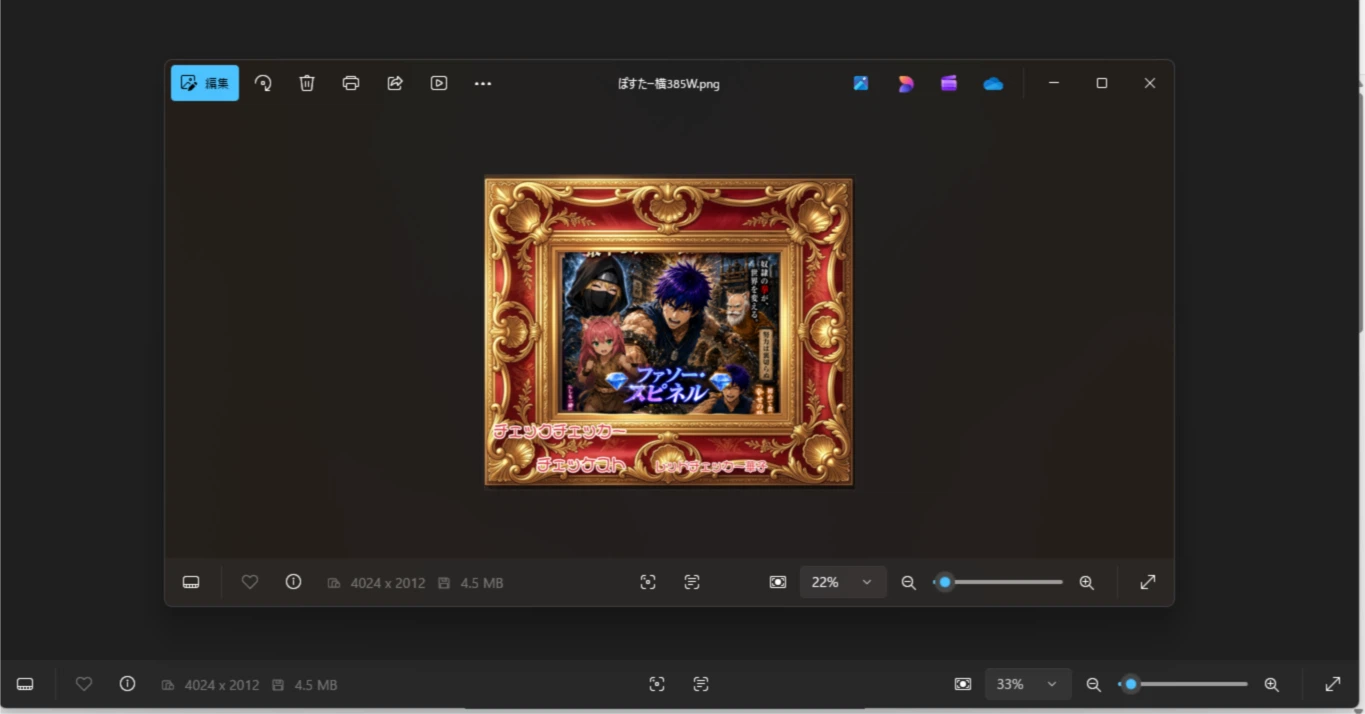Show file info in the background window
The width and height of the screenshot is (1365, 714).
127,684
